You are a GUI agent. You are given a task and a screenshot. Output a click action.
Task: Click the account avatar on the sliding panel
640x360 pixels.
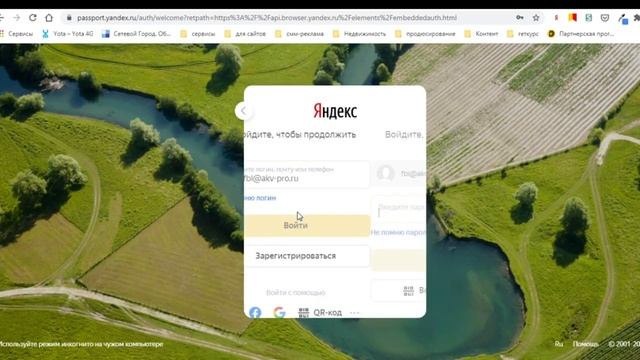coord(386,173)
